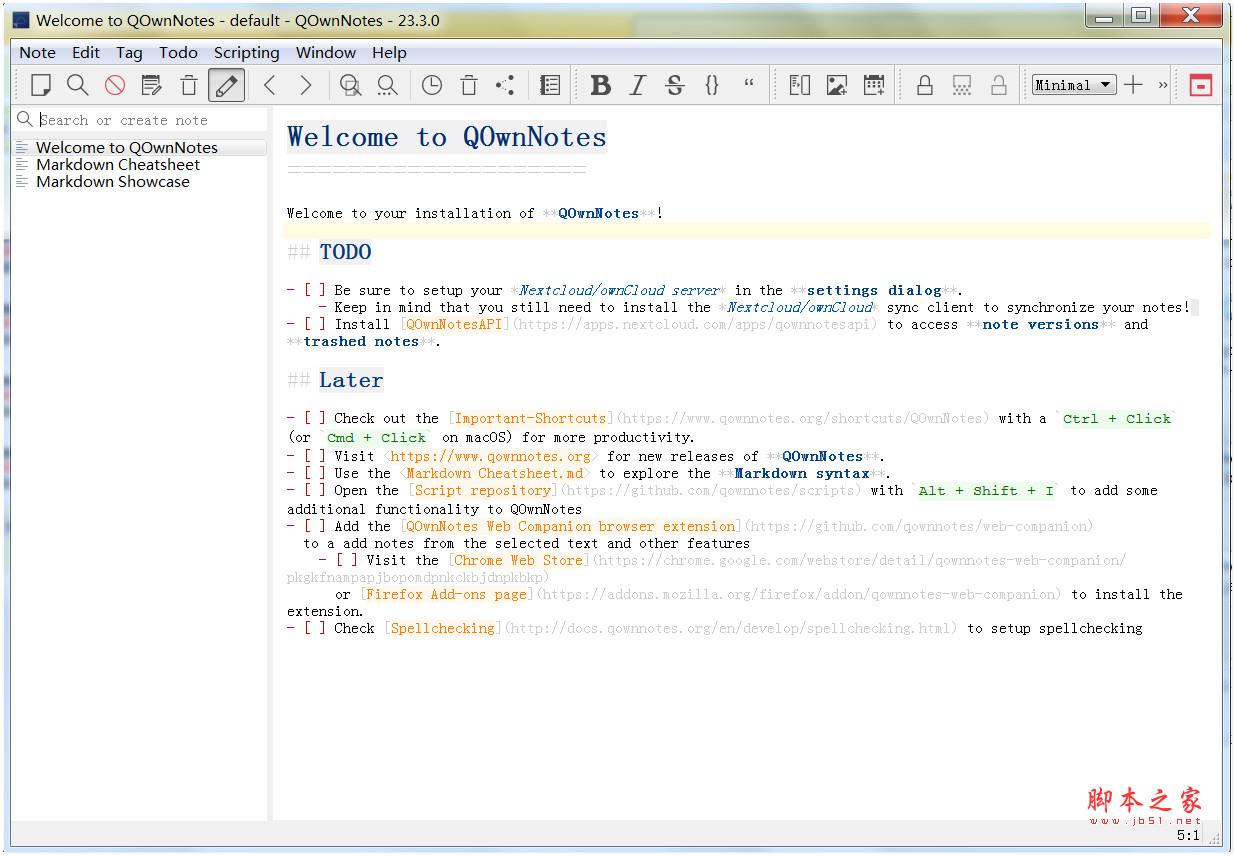1236x856 pixels.
Task: Open the todo list icon
Action: [x=549, y=85]
